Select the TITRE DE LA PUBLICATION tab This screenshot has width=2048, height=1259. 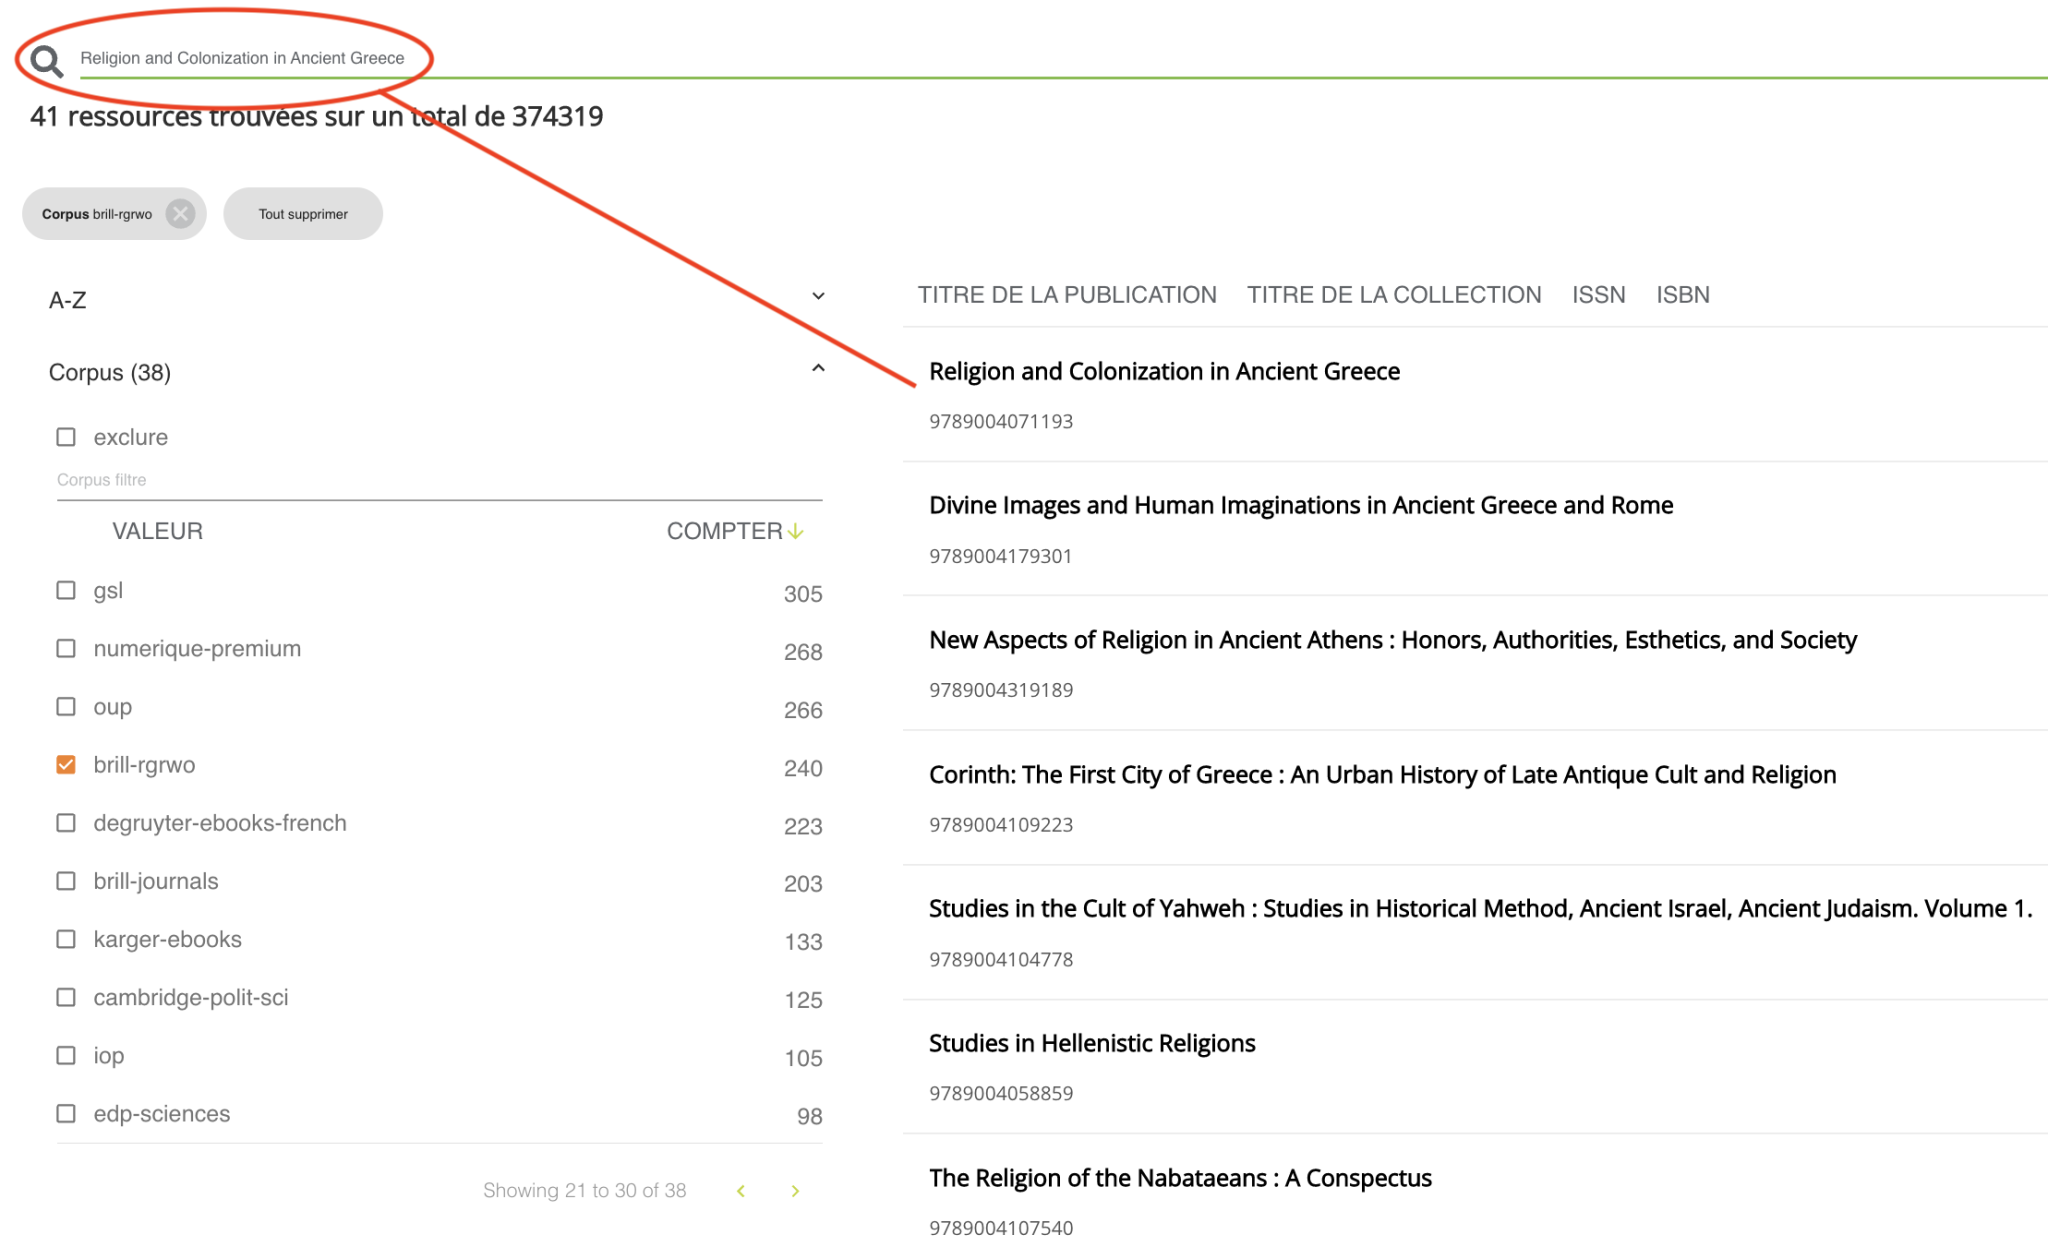tap(1067, 295)
